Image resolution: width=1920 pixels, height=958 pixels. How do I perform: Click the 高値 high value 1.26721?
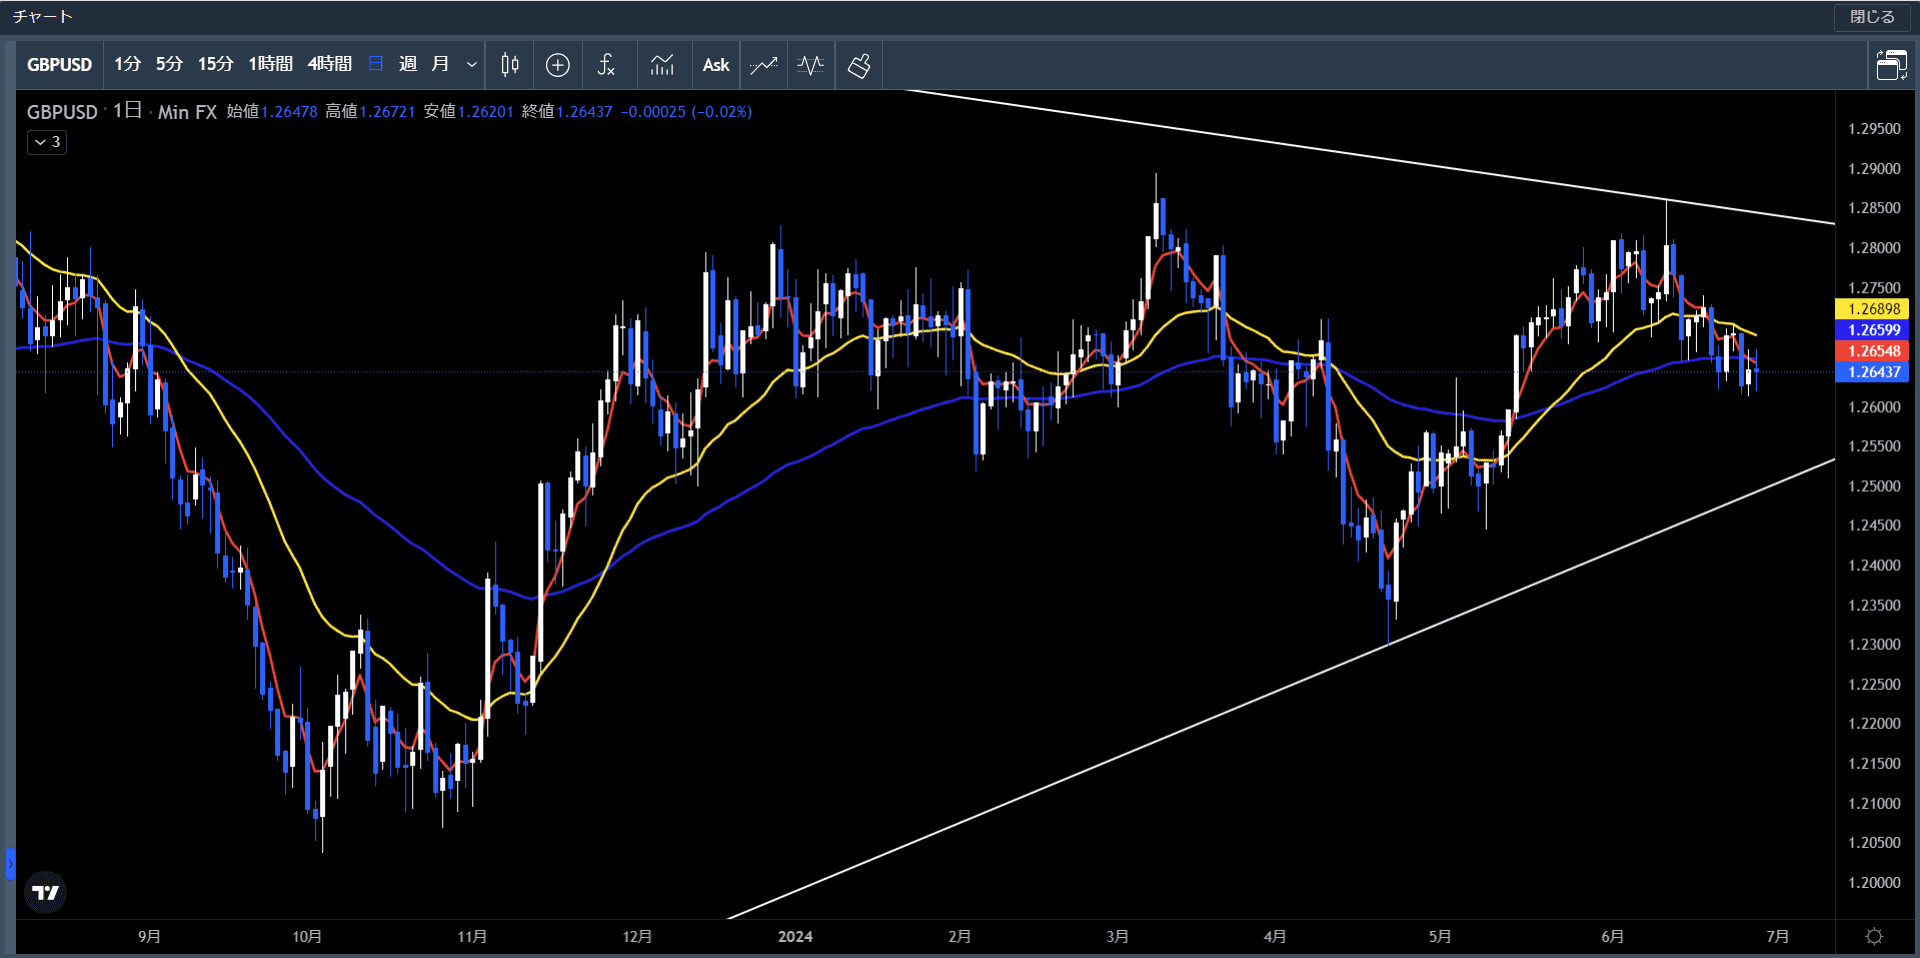click(387, 112)
